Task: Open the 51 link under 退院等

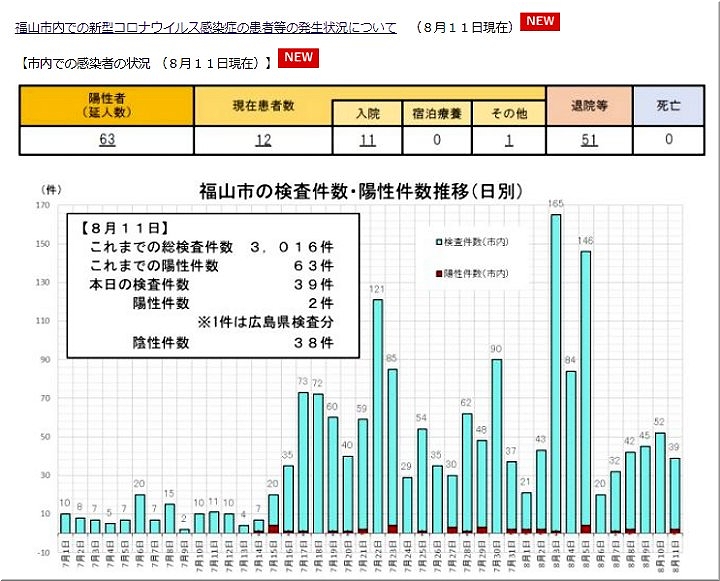Action: [588, 140]
